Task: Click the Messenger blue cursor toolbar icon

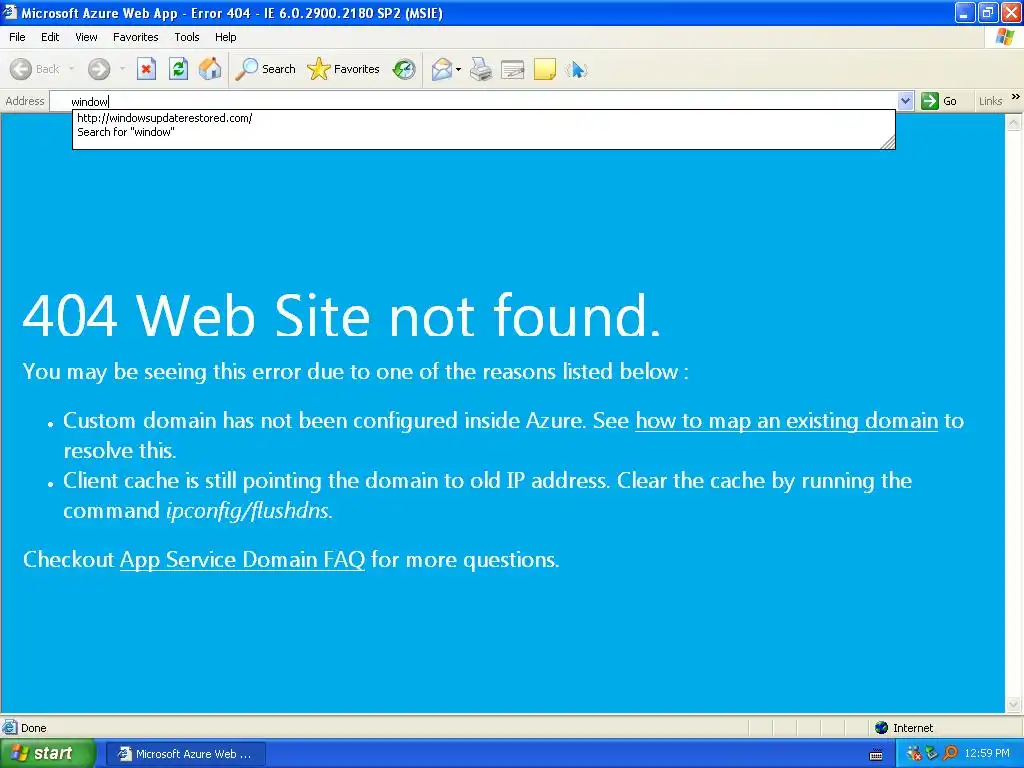Action: [x=577, y=69]
